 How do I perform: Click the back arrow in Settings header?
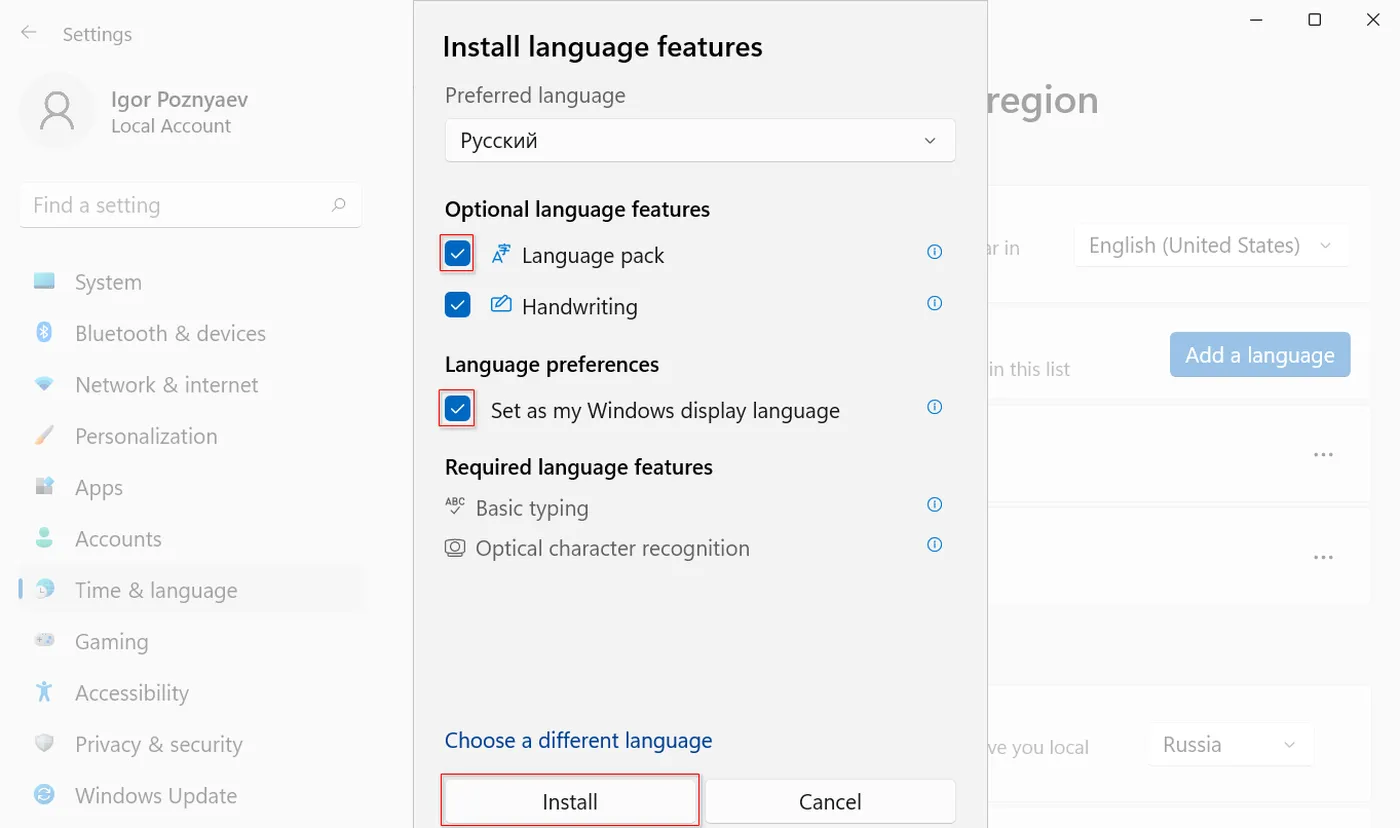pyautogui.click(x=29, y=33)
